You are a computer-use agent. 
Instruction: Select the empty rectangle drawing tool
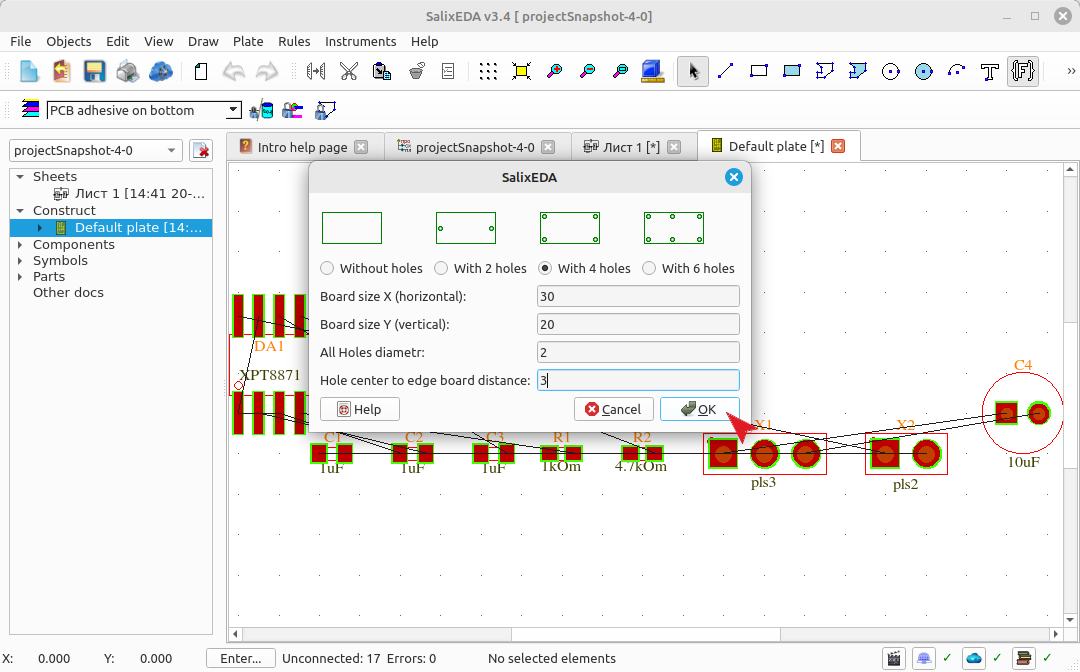[x=758, y=71]
